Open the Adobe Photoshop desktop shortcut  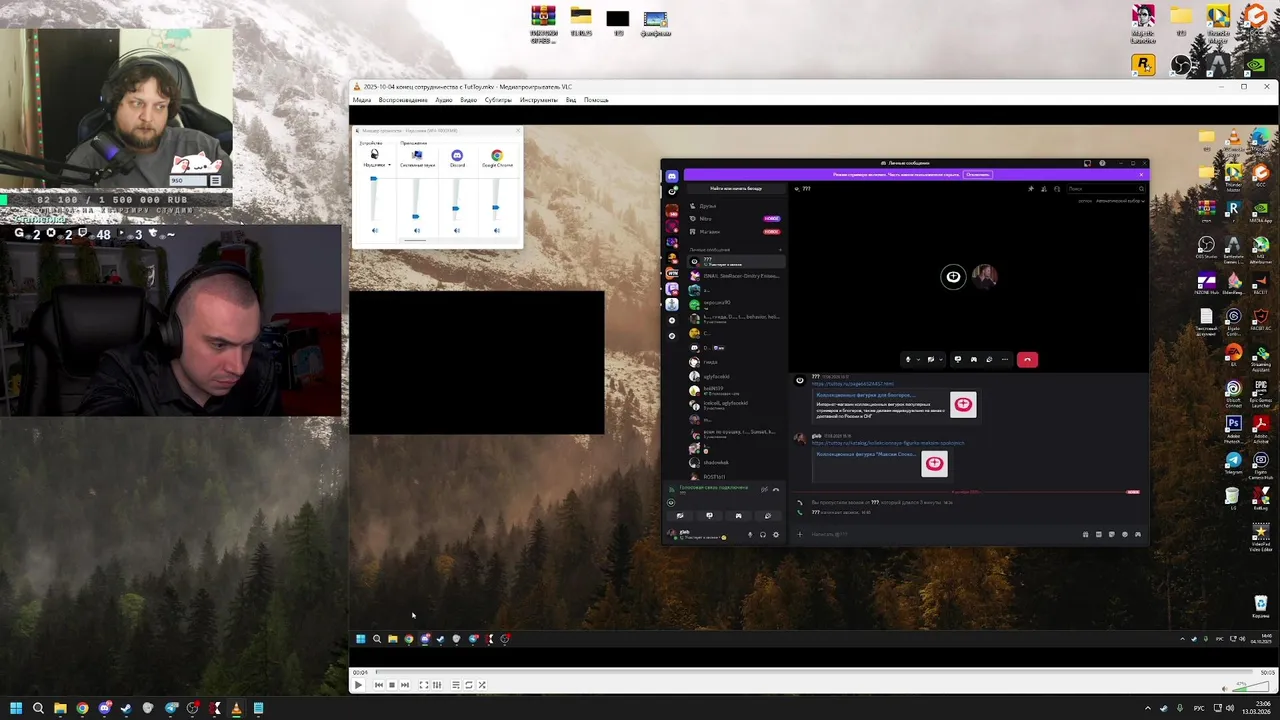pos(1234,428)
